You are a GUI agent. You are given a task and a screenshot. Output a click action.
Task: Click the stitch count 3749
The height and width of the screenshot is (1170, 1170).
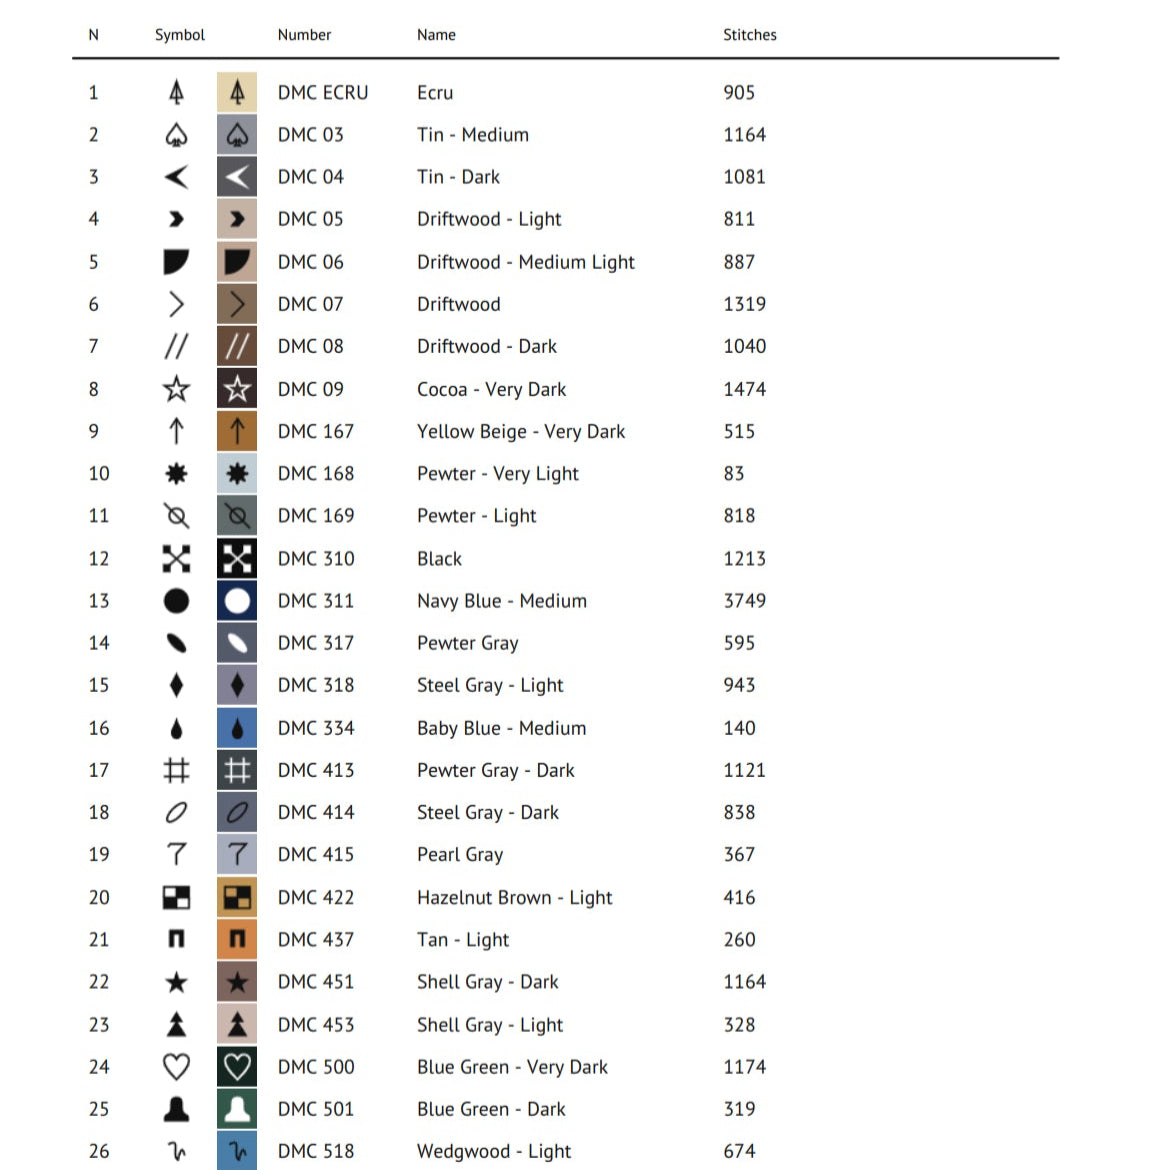[744, 600]
